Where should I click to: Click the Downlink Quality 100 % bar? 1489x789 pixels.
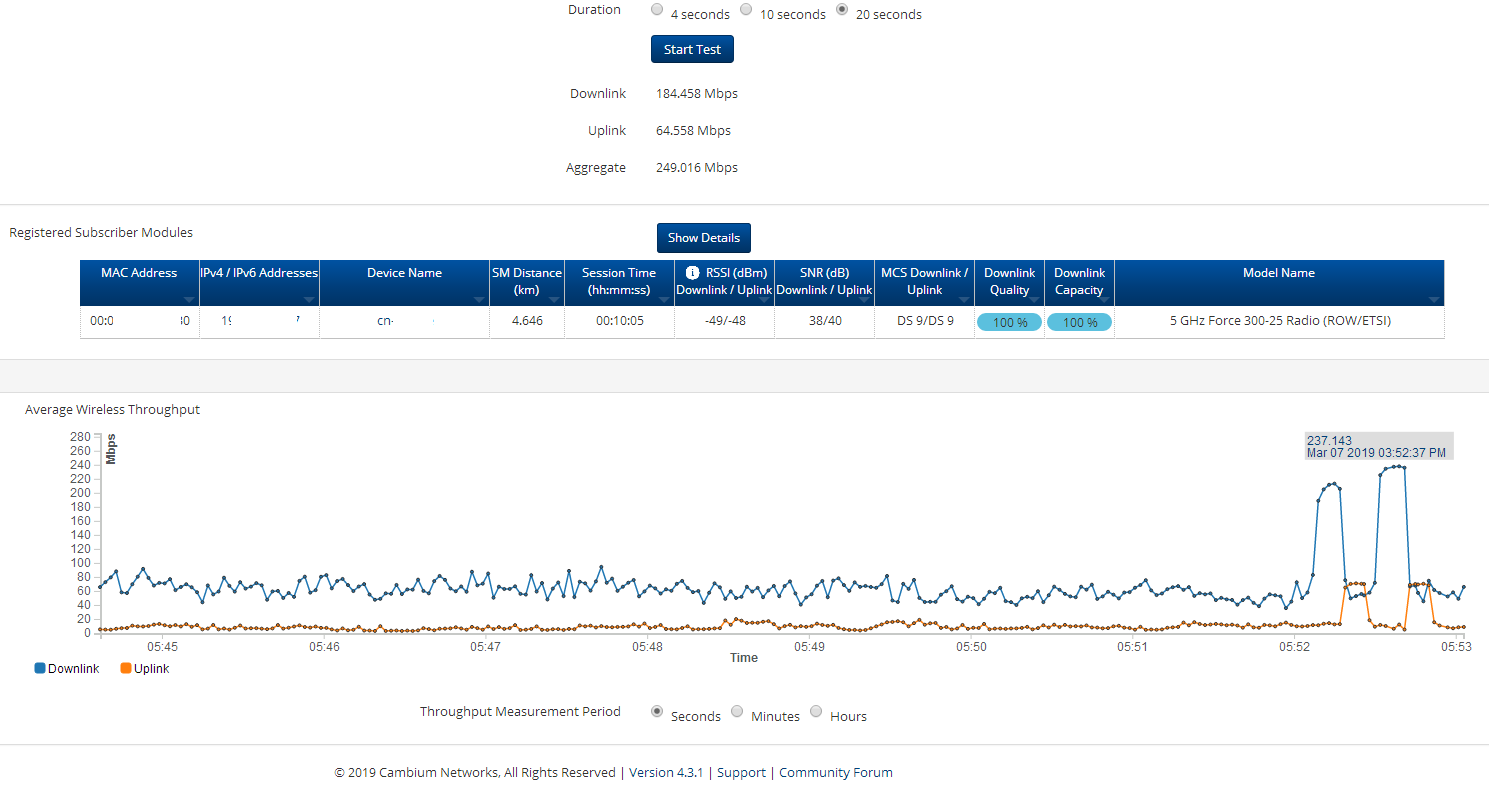tap(1009, 322)
